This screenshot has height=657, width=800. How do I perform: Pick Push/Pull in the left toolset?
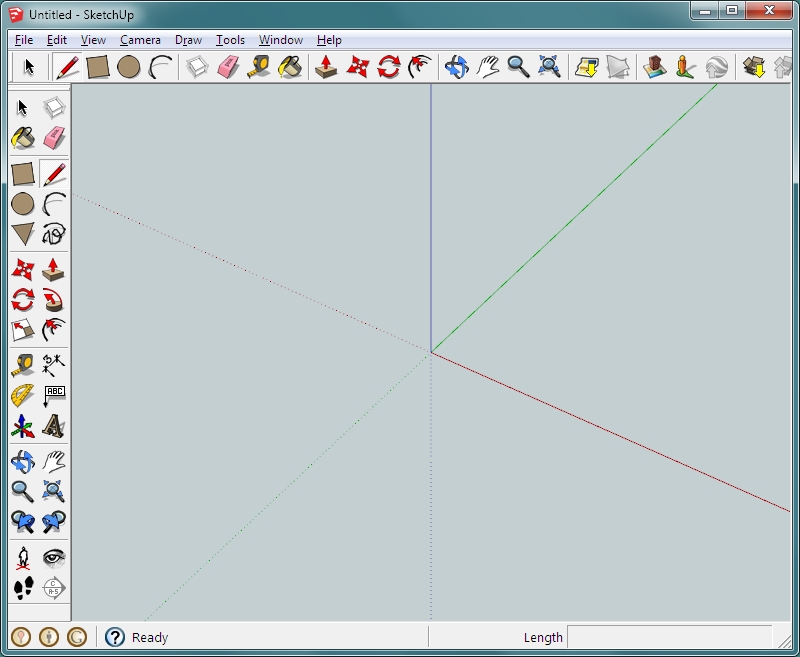coord(54,270)
